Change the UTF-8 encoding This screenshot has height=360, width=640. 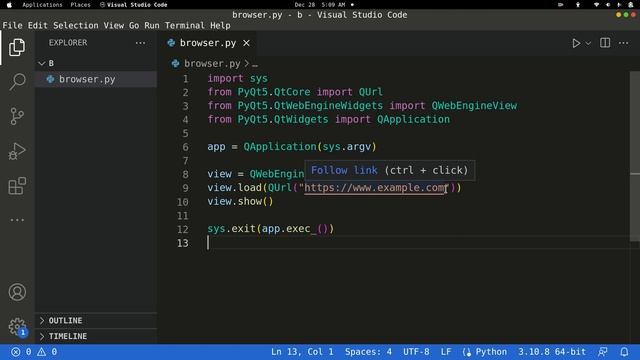point(416,352)
